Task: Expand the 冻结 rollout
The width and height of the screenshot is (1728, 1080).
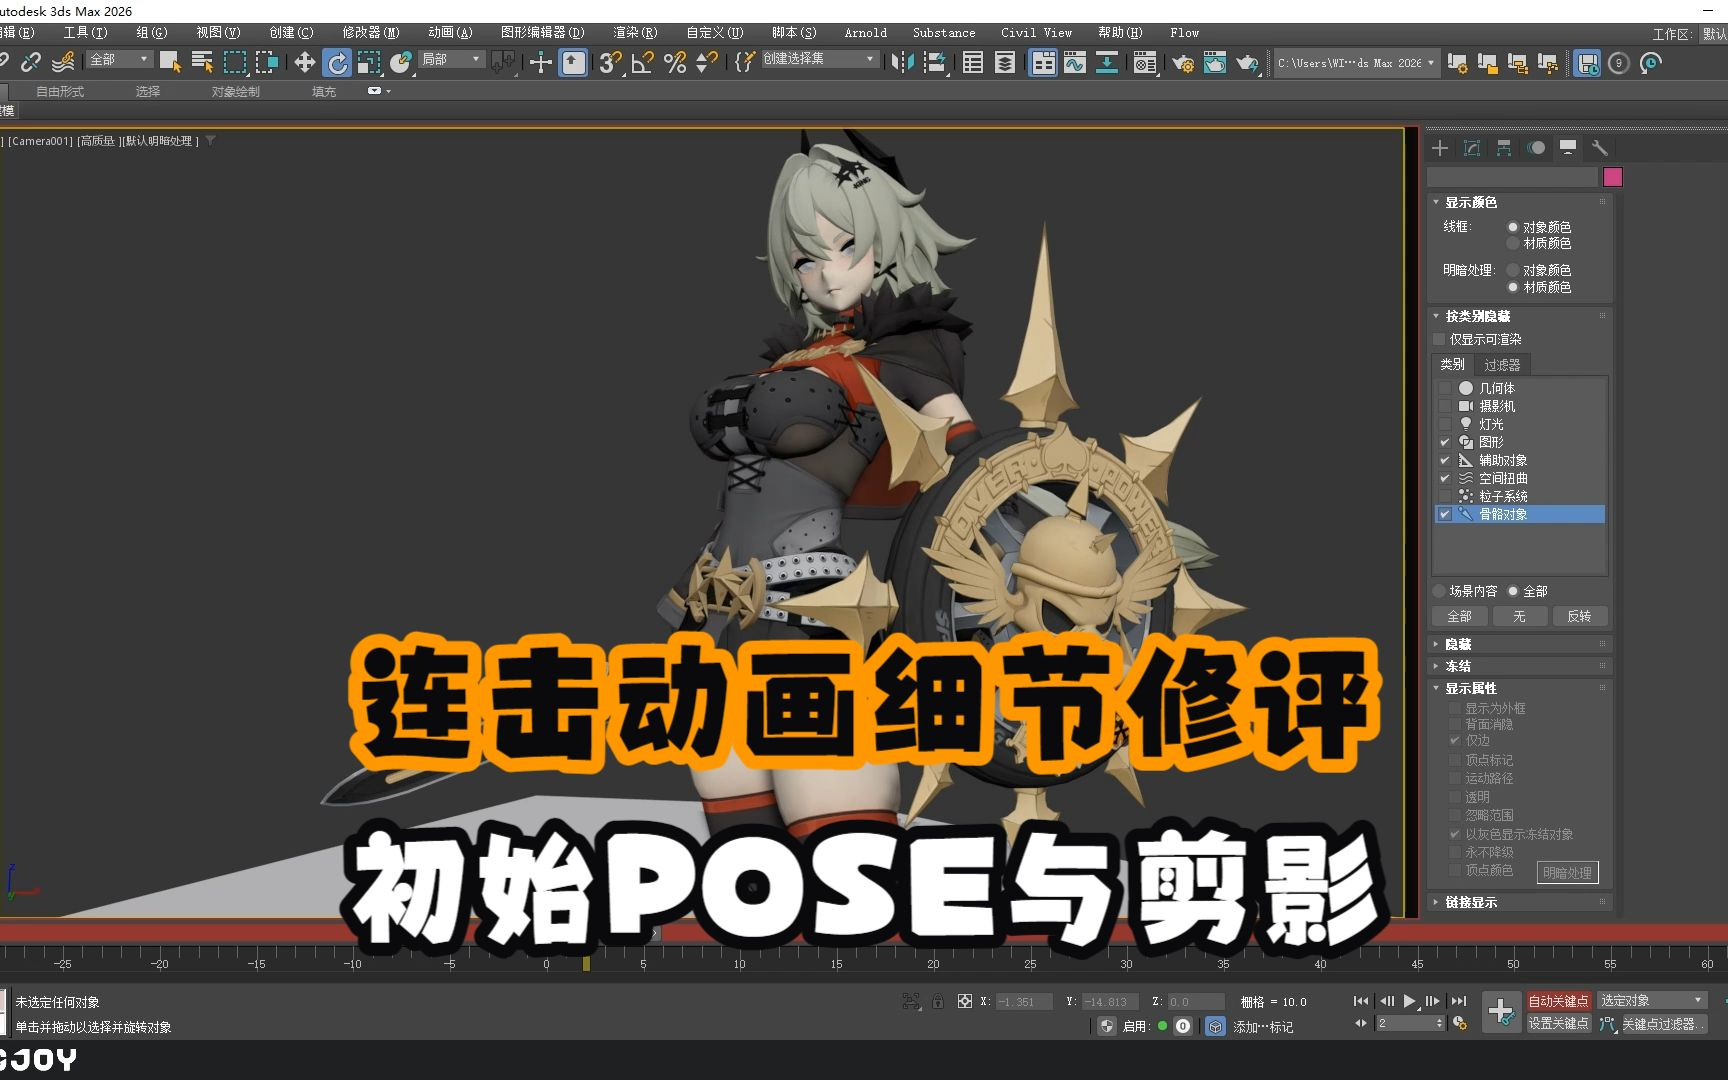Action: tap(1519, 666)
